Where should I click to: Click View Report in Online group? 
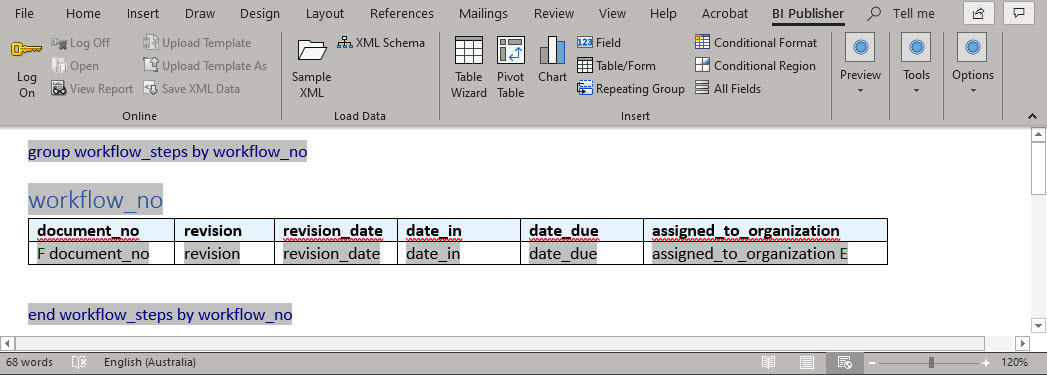tap(92, 88)
